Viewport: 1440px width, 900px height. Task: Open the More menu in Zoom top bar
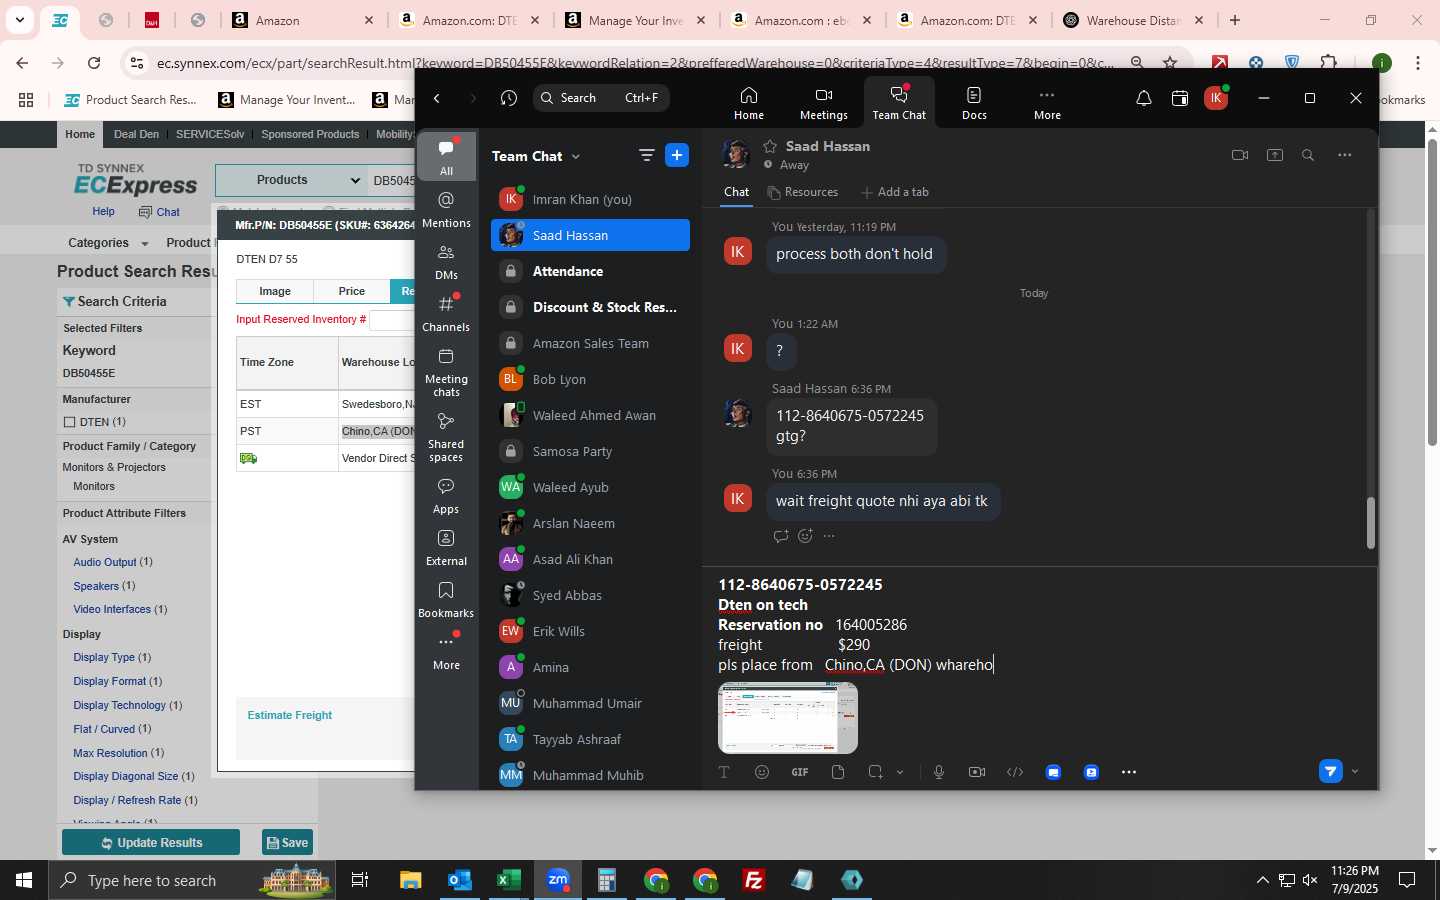click(x=1047, y=102)
